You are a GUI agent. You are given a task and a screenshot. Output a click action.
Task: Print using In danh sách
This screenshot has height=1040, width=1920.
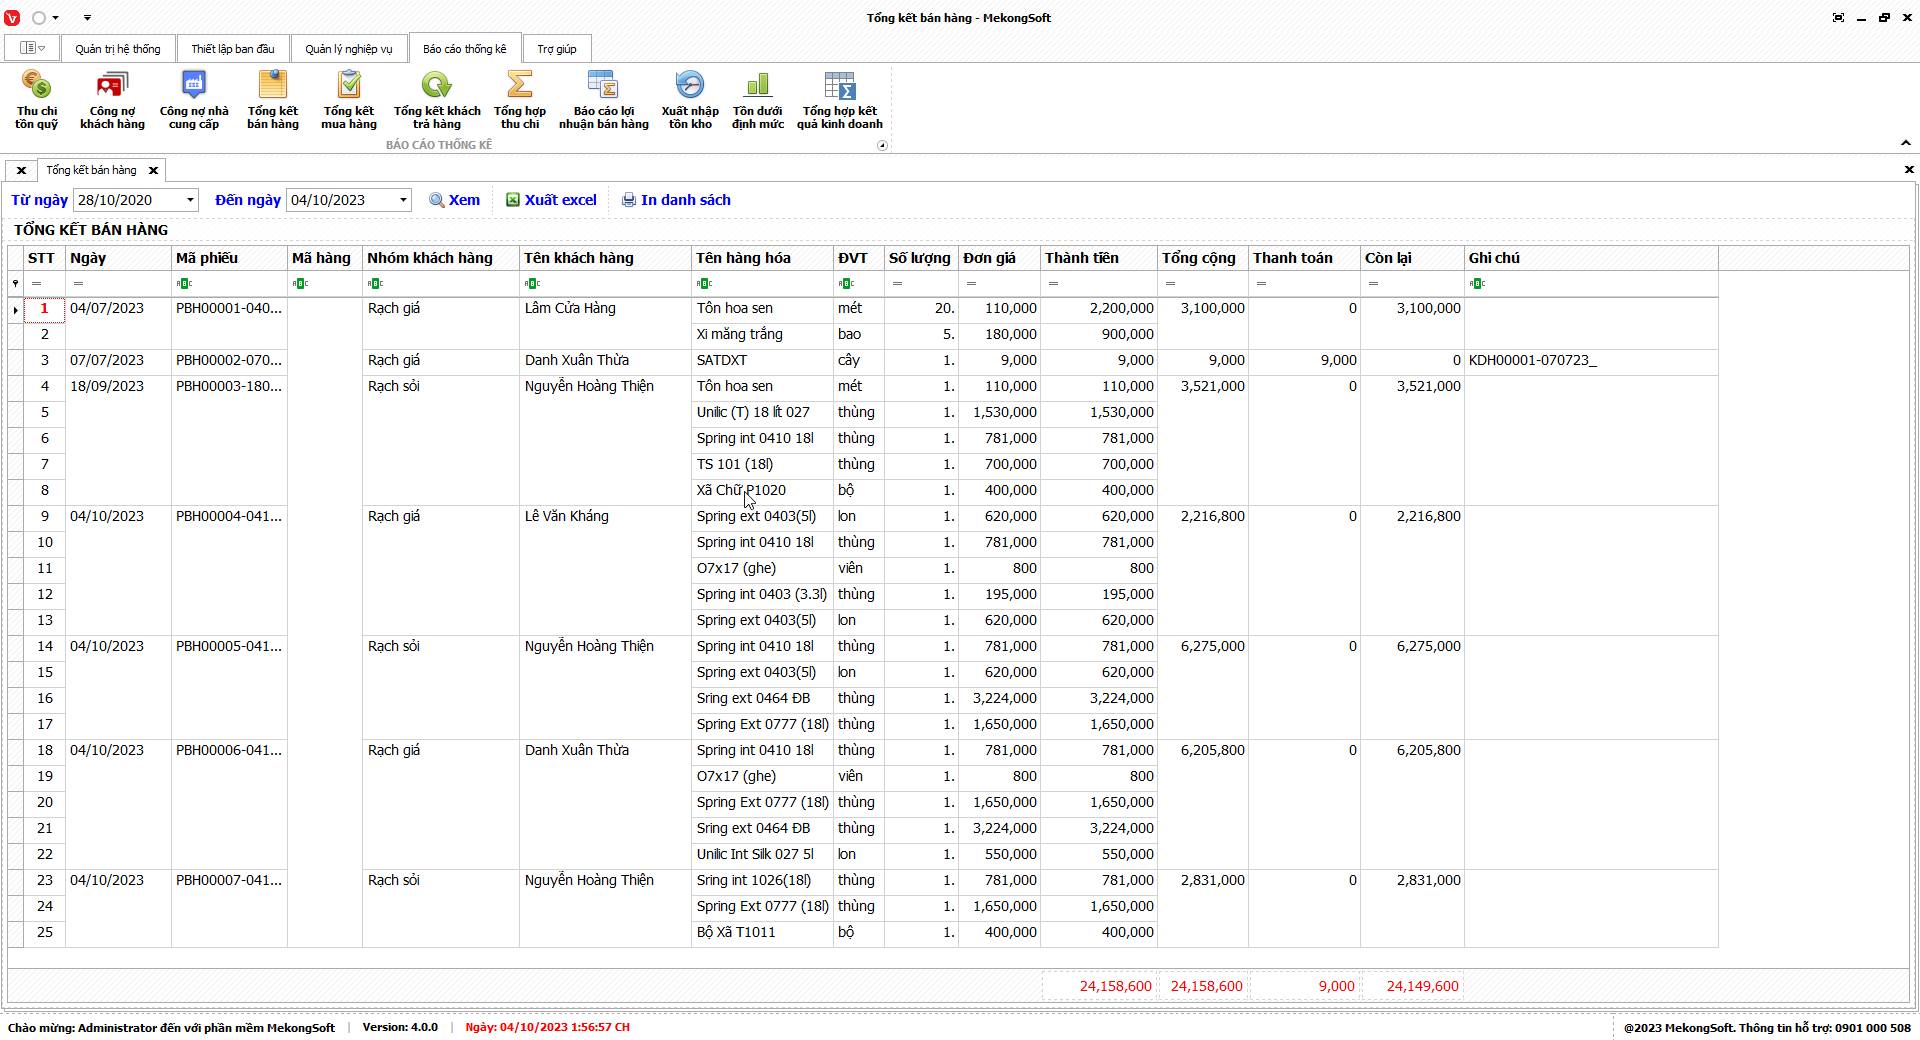[676, 200]
